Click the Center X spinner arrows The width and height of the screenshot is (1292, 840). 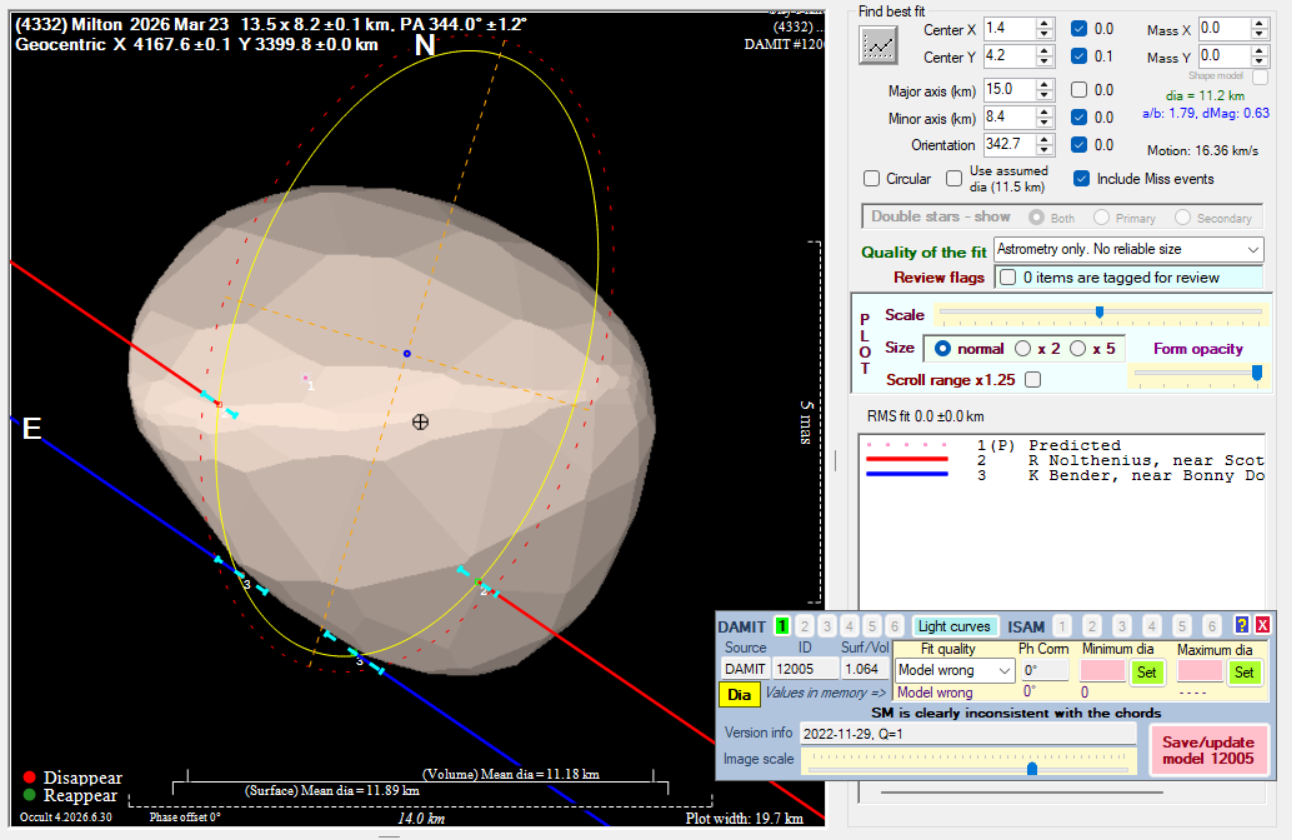pos(1046,29)
